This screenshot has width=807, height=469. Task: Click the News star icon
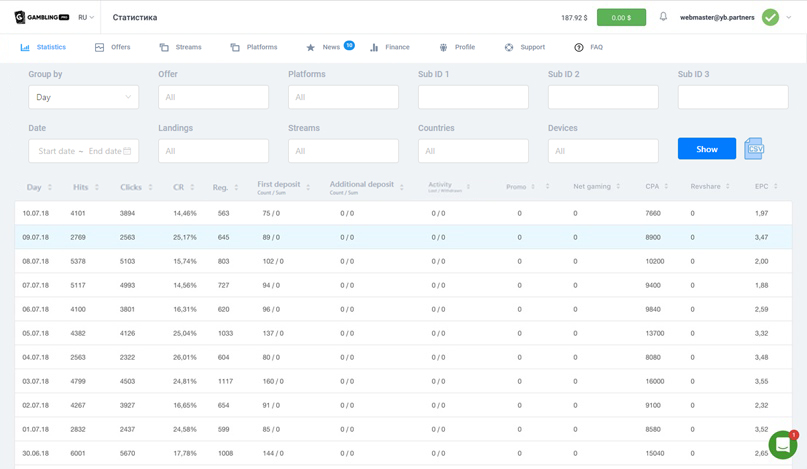pyautogui.click(x=310, y=47)
